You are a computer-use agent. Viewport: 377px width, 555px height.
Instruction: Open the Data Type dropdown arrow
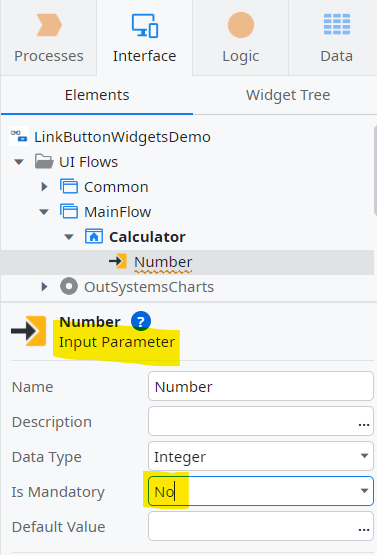[x=364, y=456]
